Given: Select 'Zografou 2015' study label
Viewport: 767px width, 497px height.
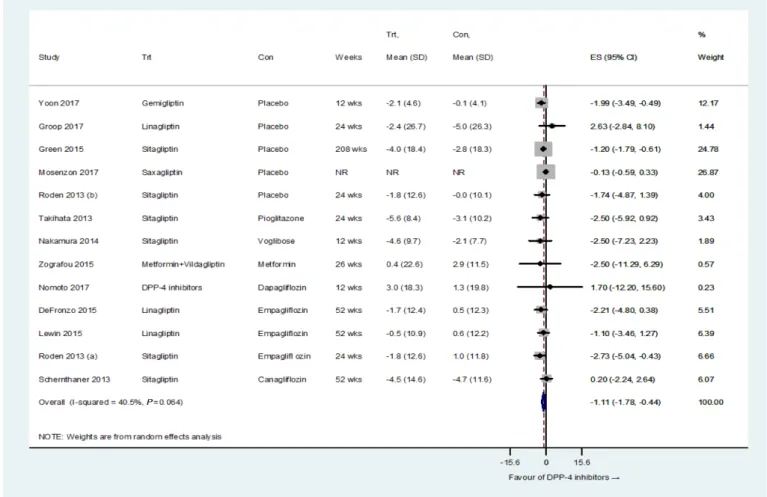Looking at the screenshot, I should [x=66, y=264].
